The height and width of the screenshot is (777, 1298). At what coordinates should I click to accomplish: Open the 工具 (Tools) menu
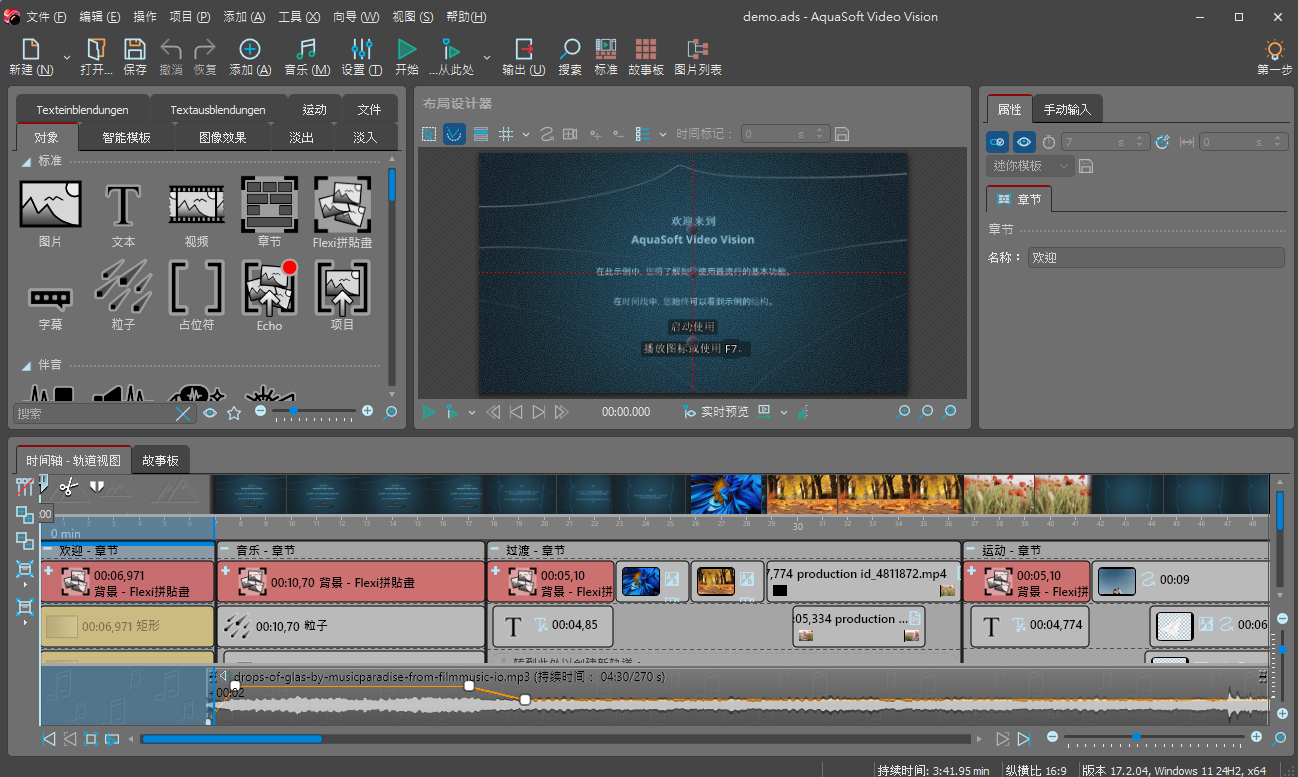coord(299,17)
